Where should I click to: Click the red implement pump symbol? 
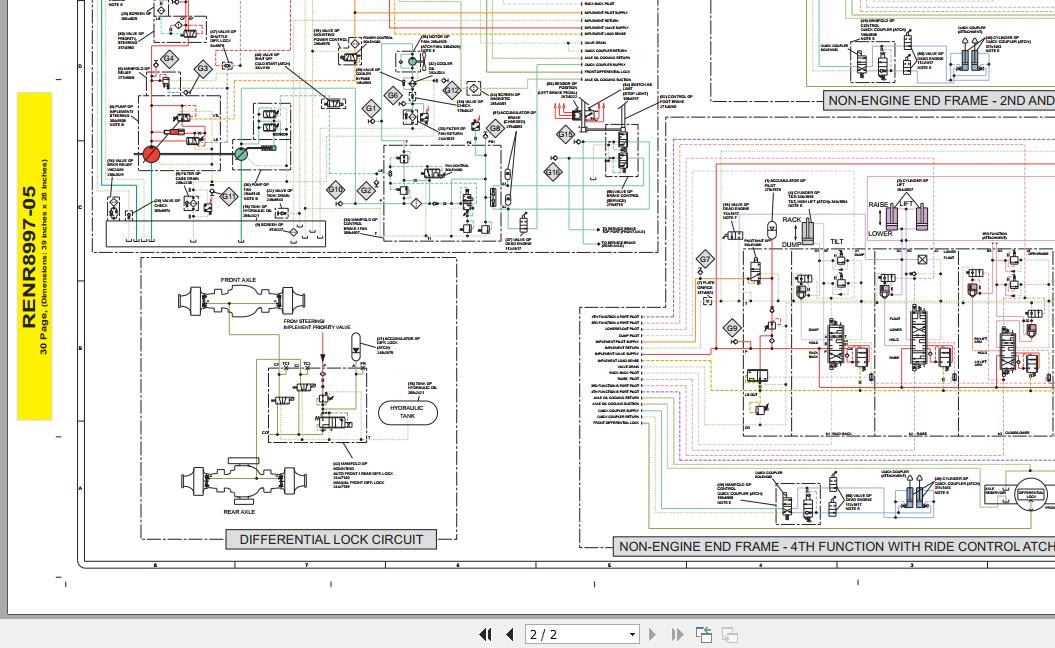[151, 155]
